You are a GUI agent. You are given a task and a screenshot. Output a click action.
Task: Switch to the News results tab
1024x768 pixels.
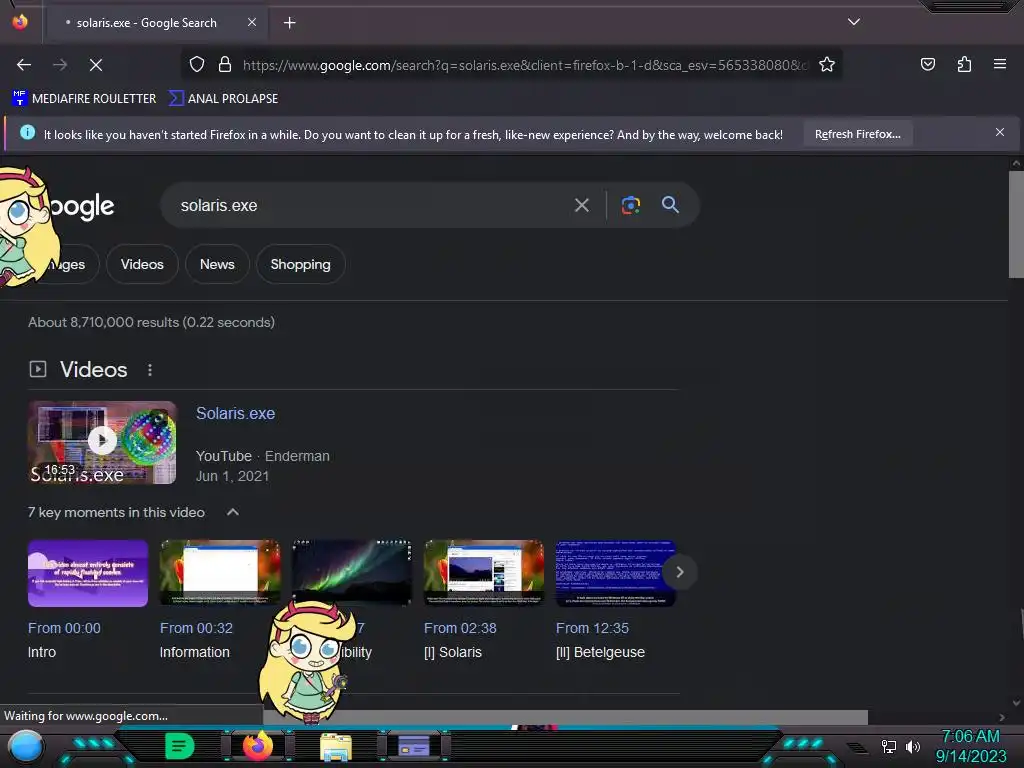click(x=217, y=264)
